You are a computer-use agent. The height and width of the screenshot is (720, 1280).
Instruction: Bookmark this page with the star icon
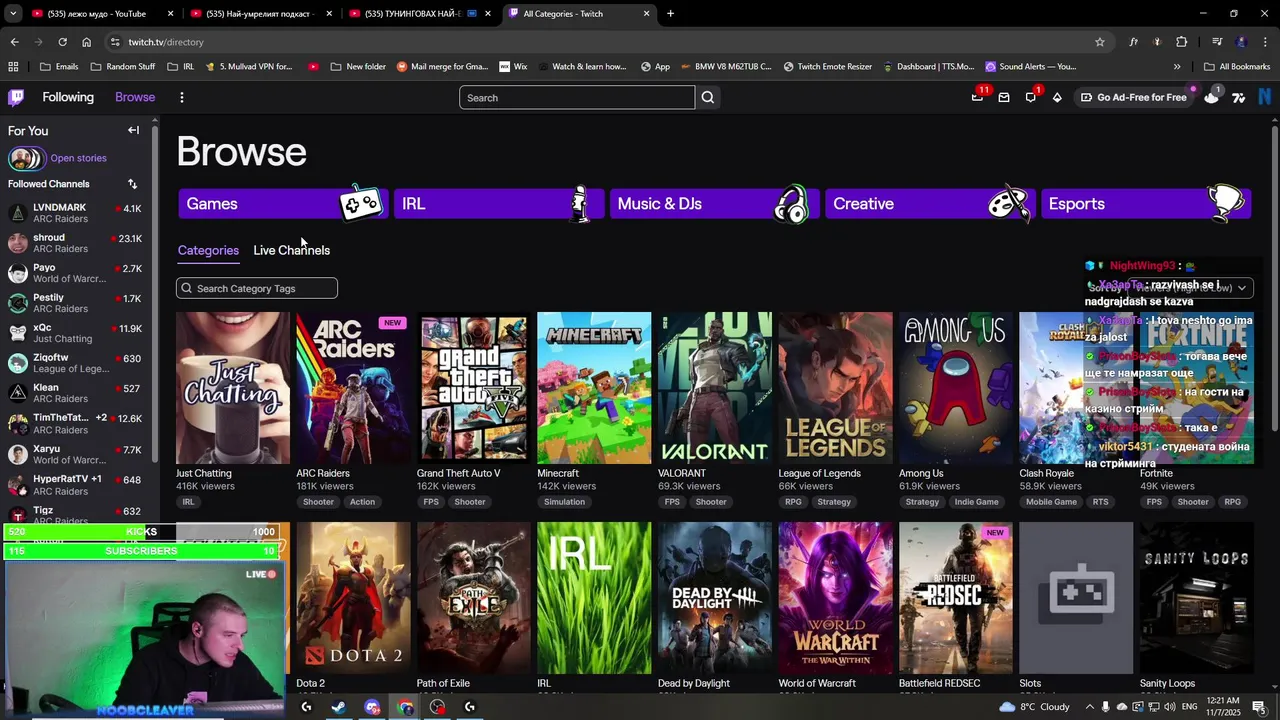click(1100, 42)
